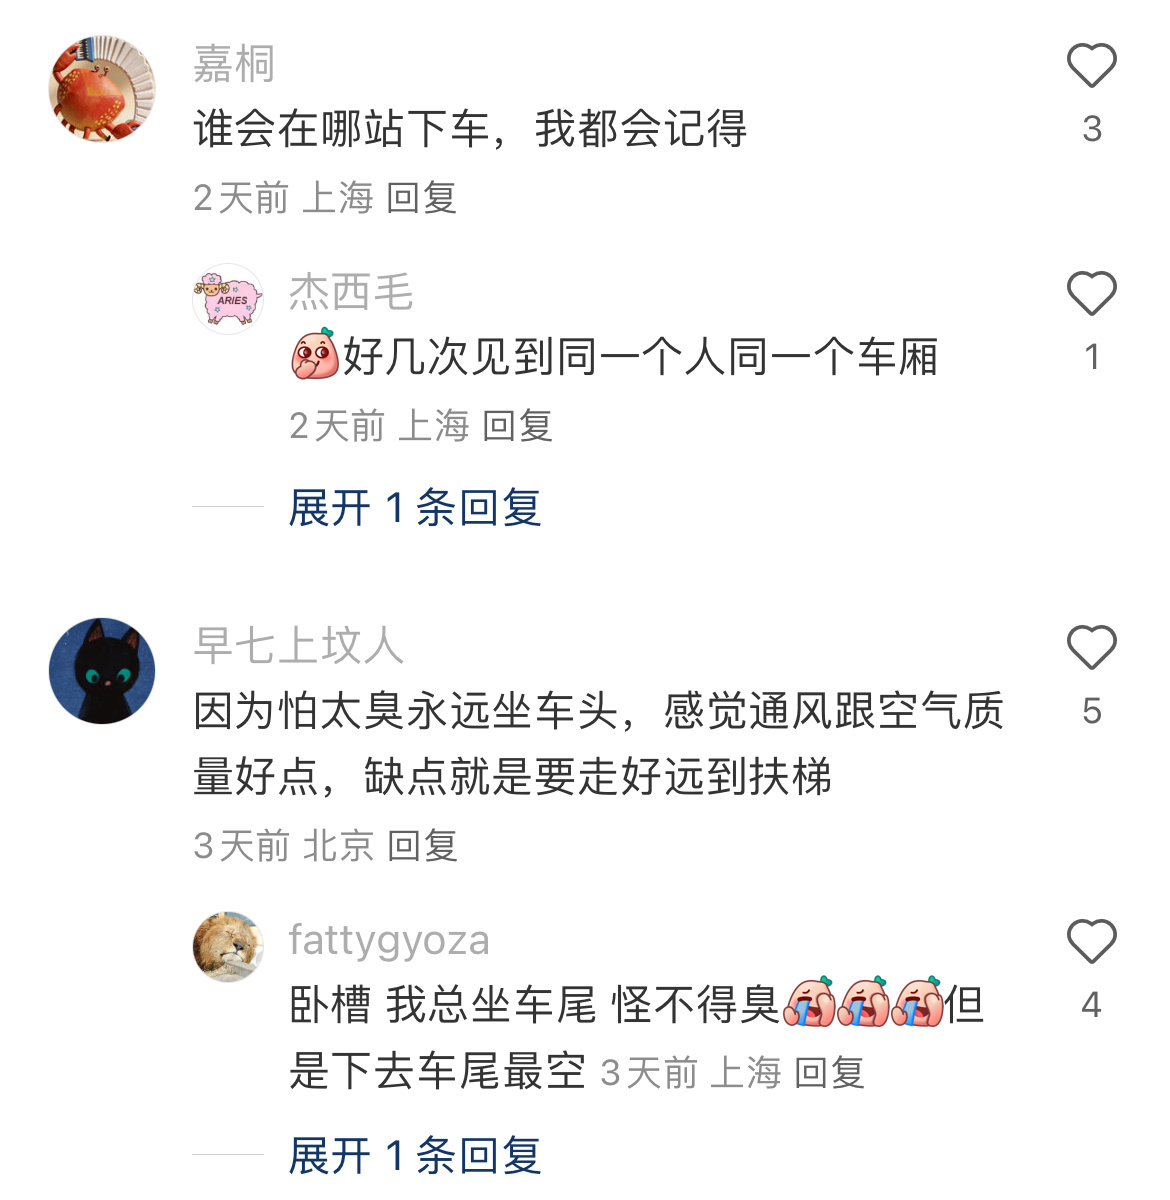Reply to 早七上坟人's comment
1170x1200 pixels.
[422, 846]
